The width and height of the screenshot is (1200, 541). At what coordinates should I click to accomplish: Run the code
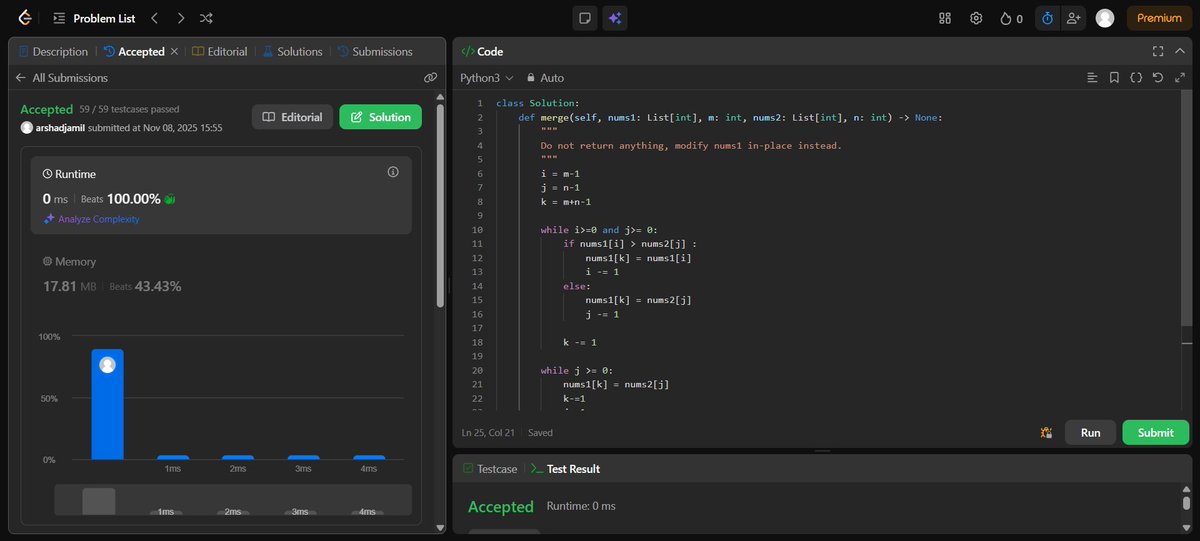point(1090,432)
